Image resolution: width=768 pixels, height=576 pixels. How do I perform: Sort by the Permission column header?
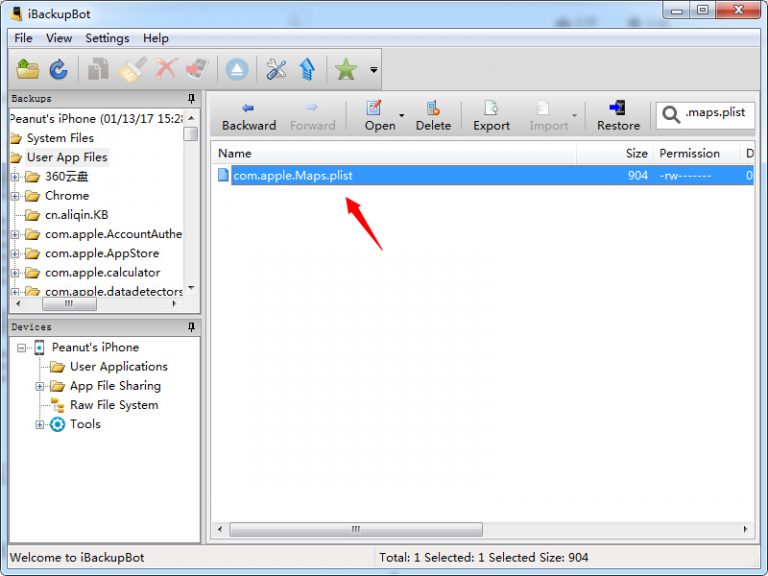point(696,153)
